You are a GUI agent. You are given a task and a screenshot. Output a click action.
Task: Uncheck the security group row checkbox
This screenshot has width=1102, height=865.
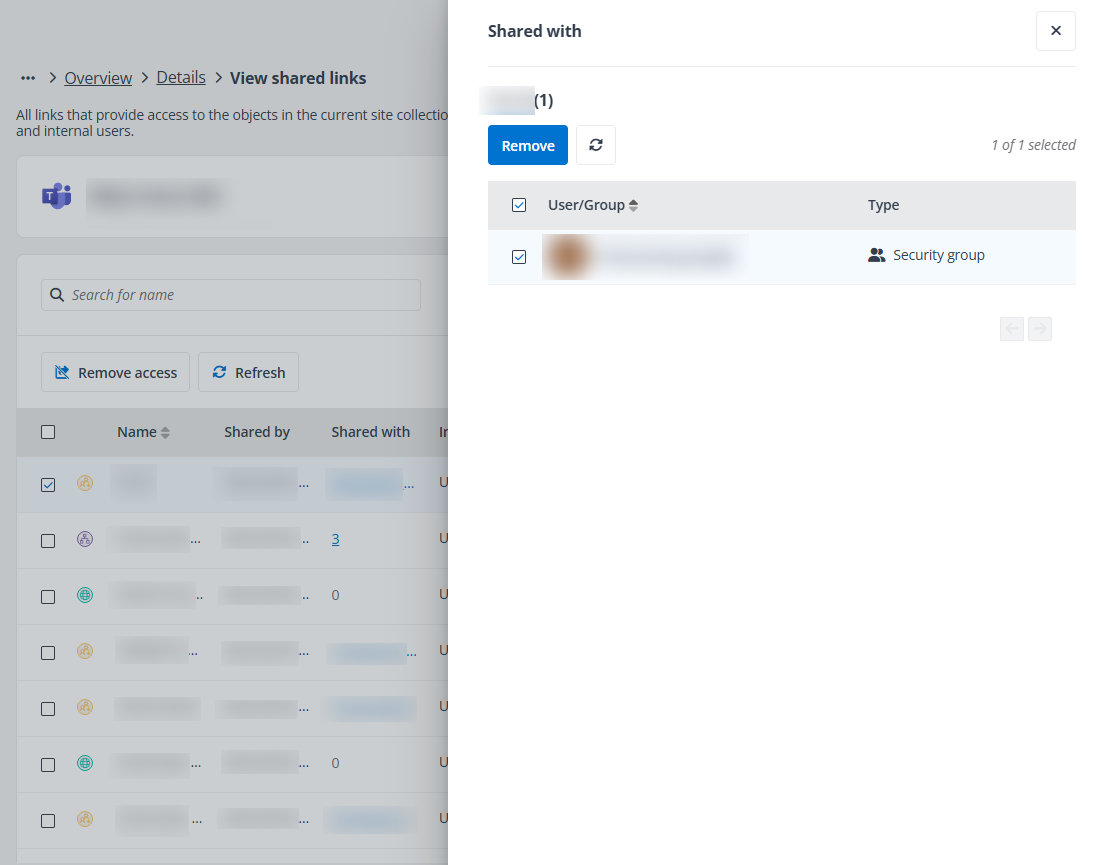point(519,257)
